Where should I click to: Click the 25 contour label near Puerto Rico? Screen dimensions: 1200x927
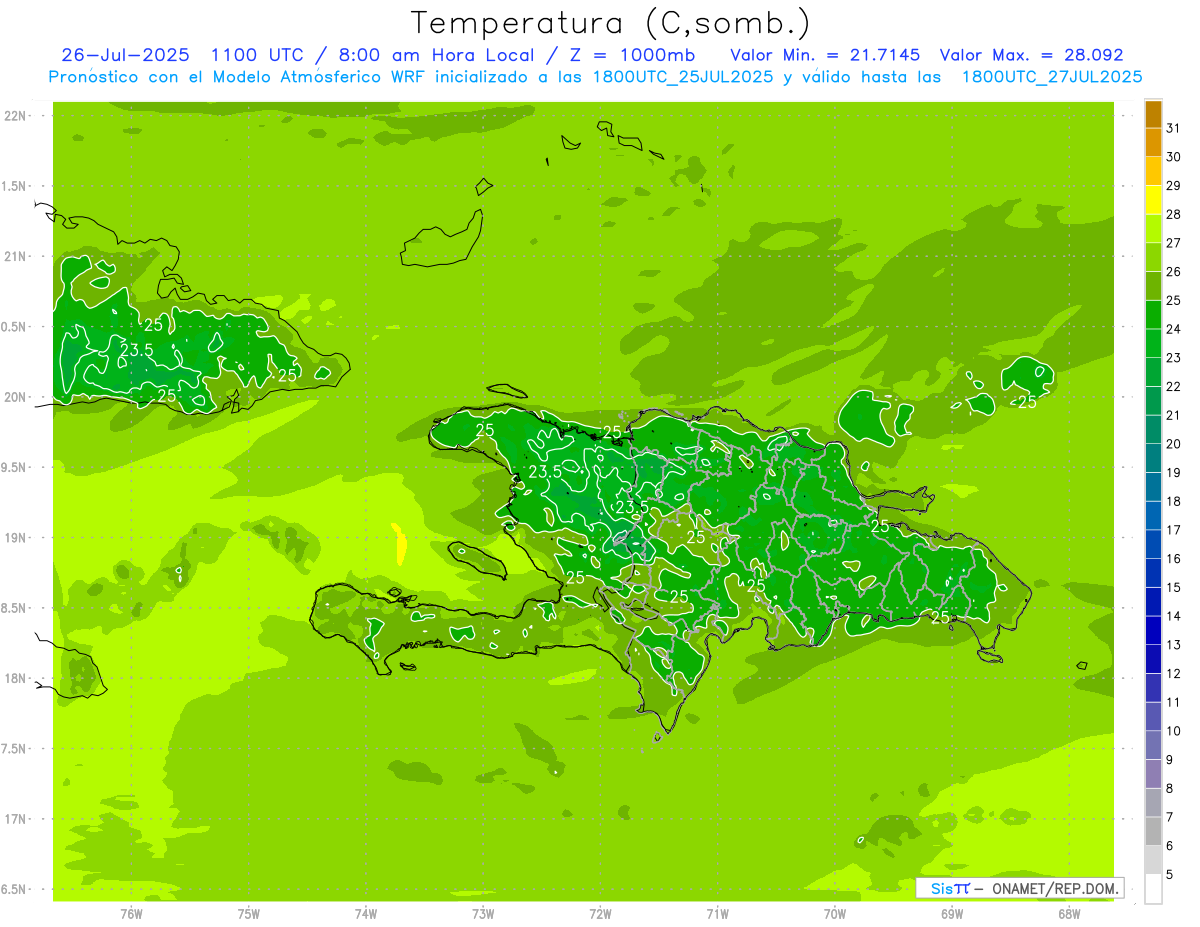point(1026,401)
